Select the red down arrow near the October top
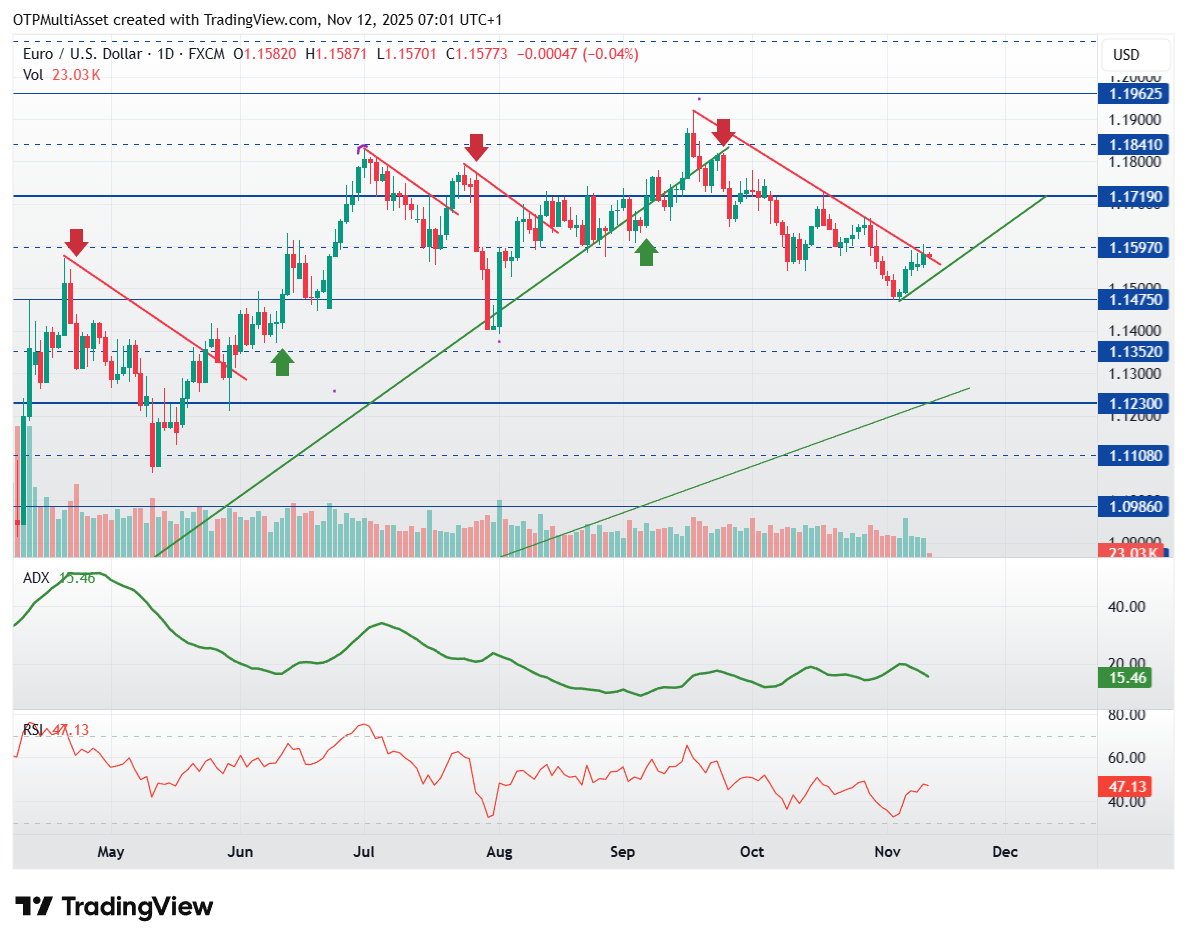This screenshot has height=944, width=1187. [x=723, y=131]
